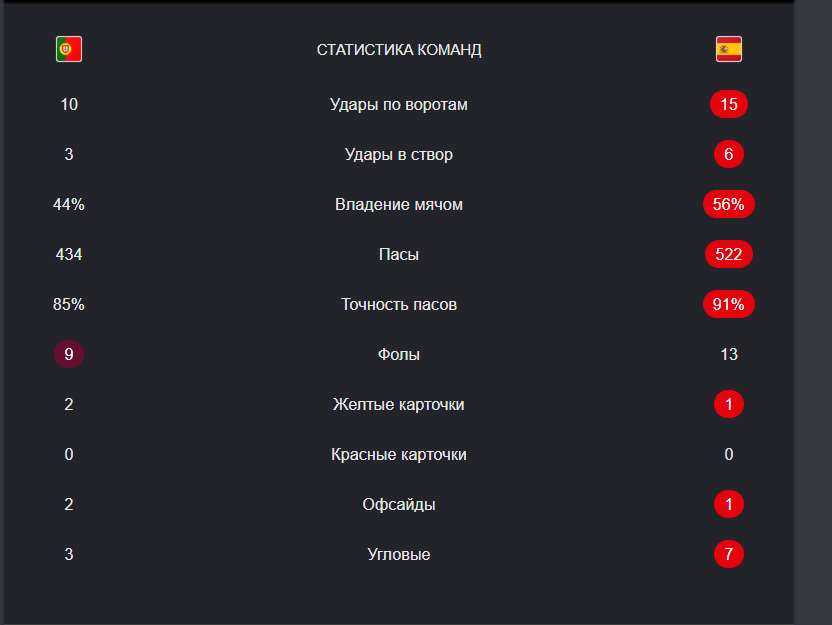Select the red 1 offsides badge

tap(729, 504)
